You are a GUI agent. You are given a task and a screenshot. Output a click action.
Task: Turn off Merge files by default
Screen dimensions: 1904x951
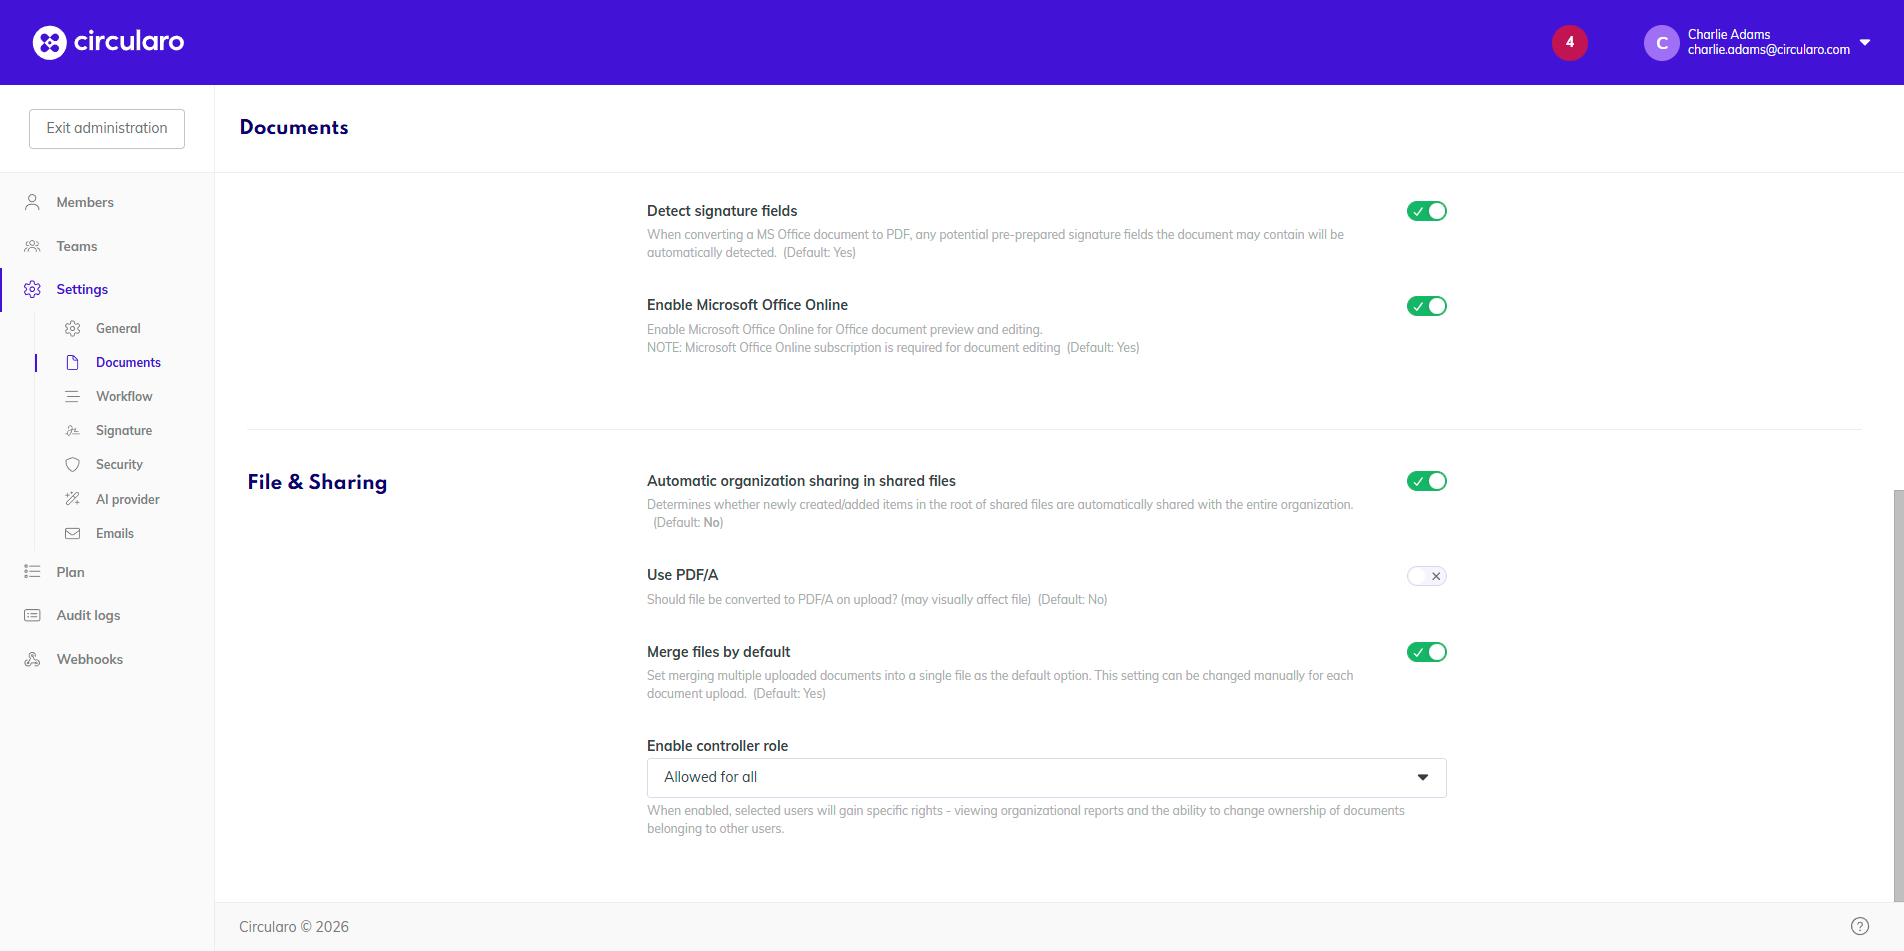(x=1426, y=652)
